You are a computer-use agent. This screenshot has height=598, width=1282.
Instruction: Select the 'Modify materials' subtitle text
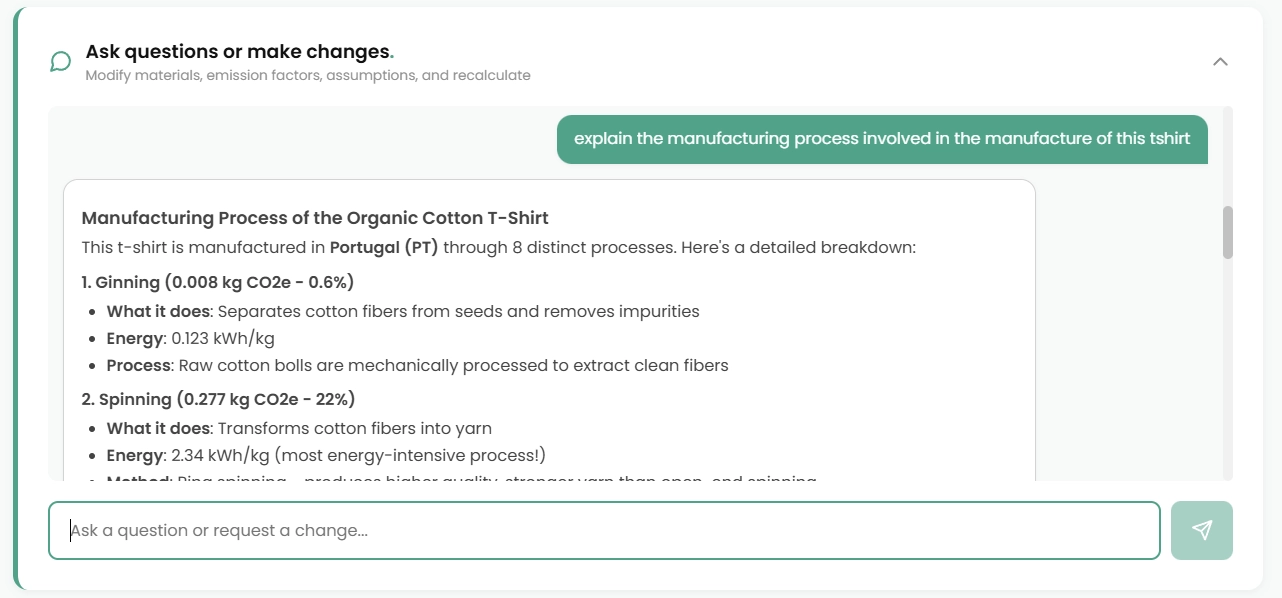point(308,75)
